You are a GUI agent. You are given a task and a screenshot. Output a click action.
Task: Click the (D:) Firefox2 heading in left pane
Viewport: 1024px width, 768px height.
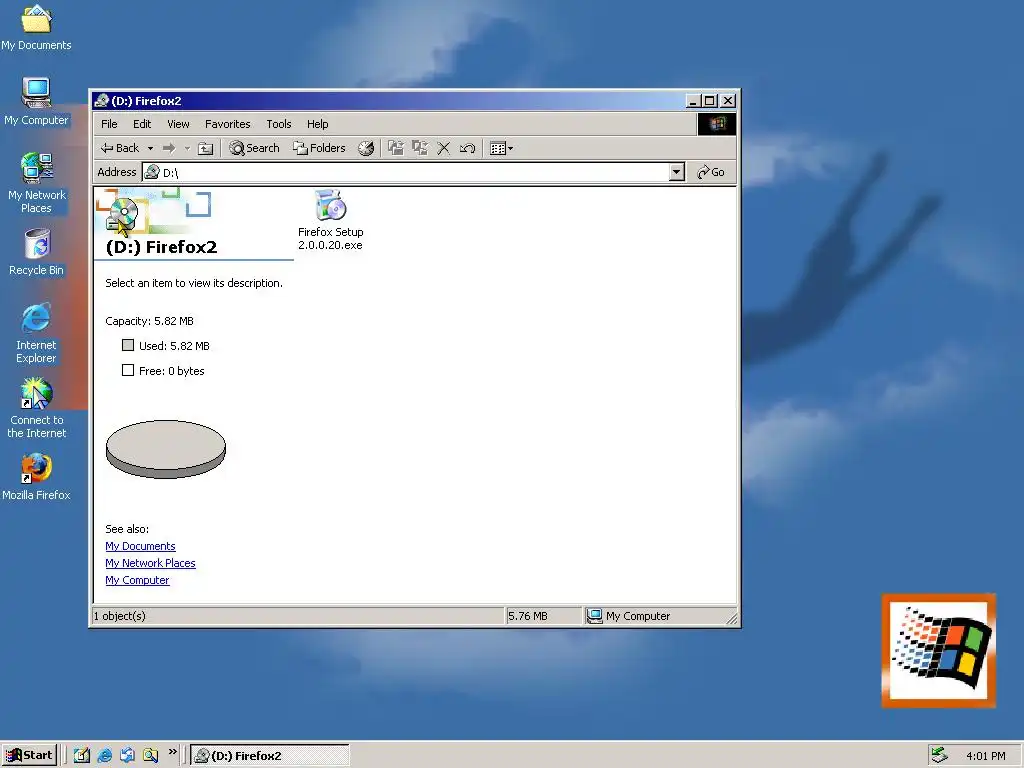tap(161, 247)
